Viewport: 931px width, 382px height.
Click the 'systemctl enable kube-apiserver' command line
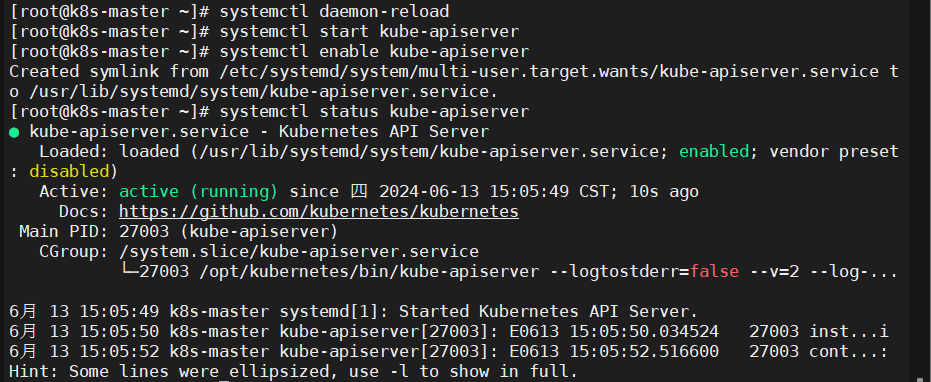(x=374, y=52)
